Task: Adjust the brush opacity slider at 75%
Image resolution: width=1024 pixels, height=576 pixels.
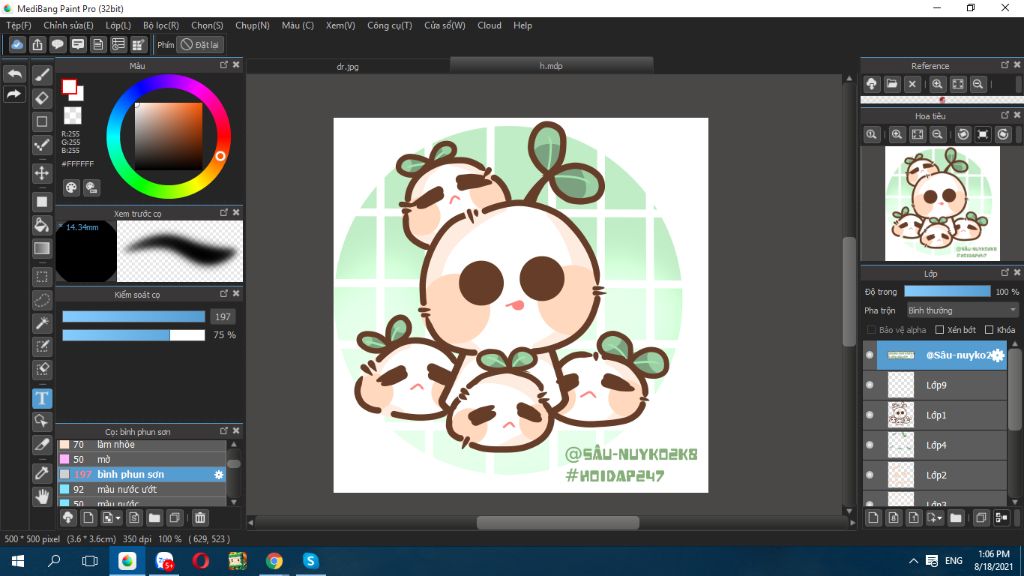Action: (134, 335)
